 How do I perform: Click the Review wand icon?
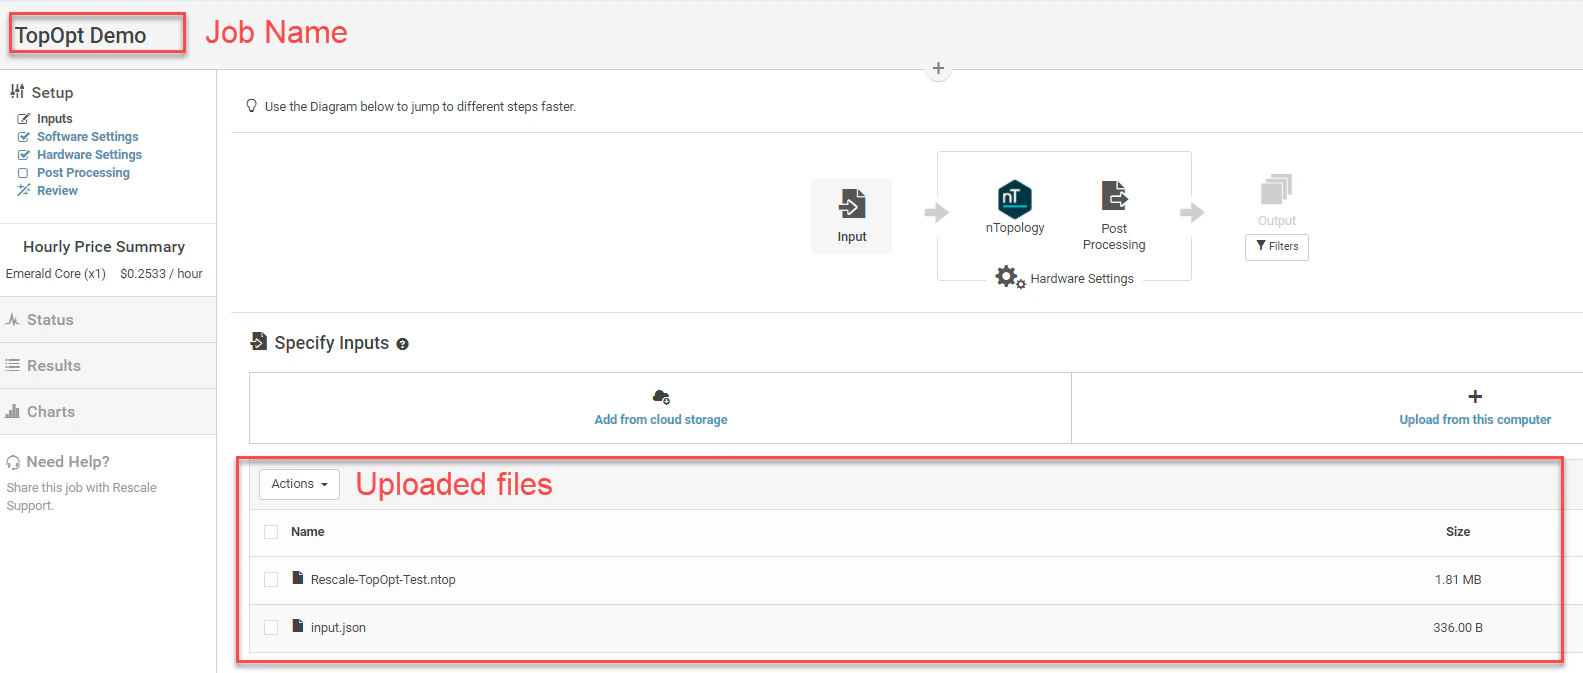[x=24, y=190]
